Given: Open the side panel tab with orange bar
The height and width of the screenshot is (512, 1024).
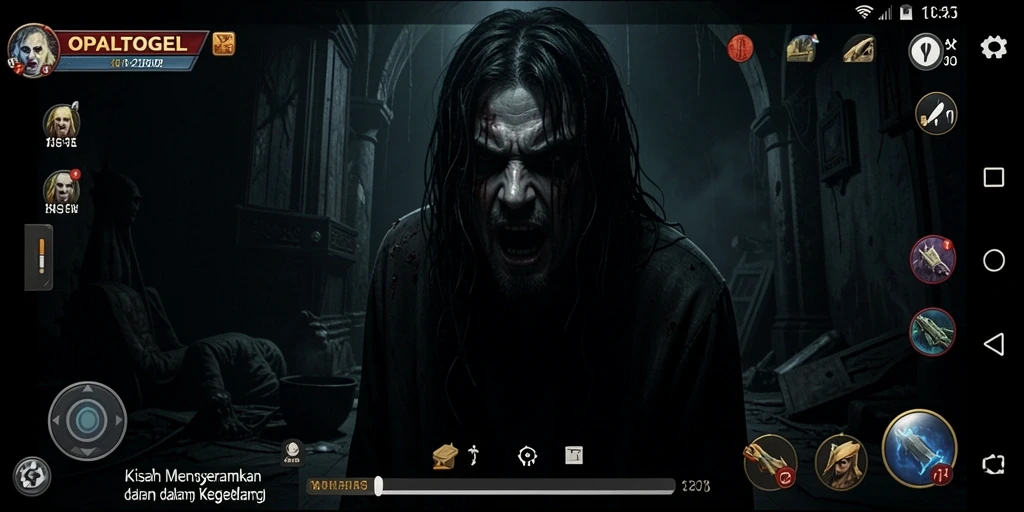Looking at the screenshot, I should coord(39,257).
